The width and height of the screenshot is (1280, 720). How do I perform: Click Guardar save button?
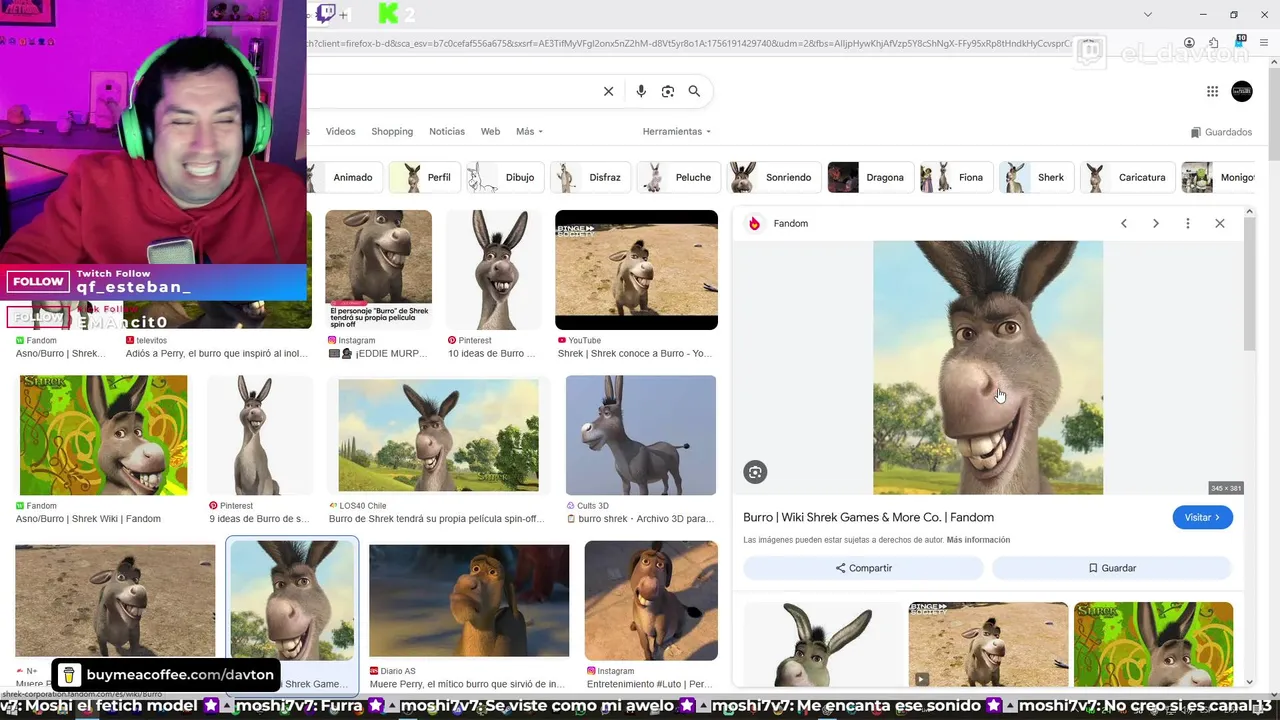pos(1111,568)
